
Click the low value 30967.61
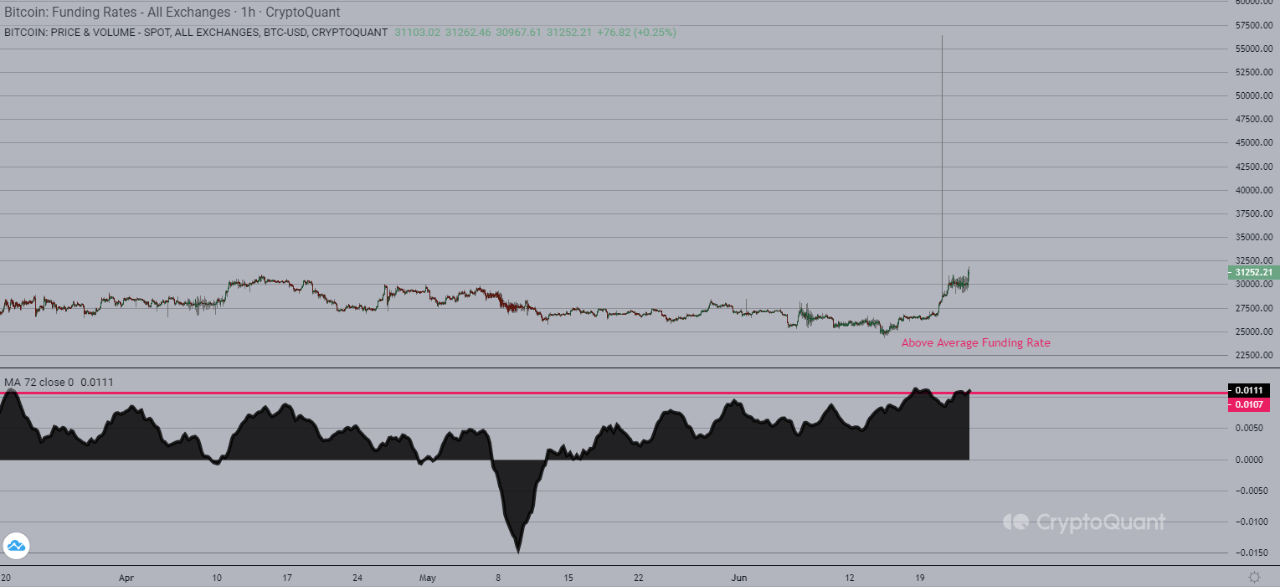pyautogui.click(x=519, y=32)
